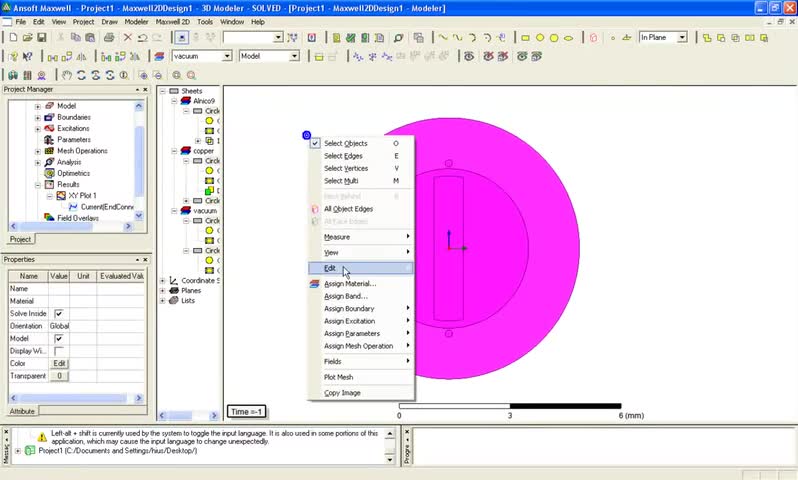Open the Edit submenu in context menu
This screenshot has height=480, width=798.
tap(360, 268)
